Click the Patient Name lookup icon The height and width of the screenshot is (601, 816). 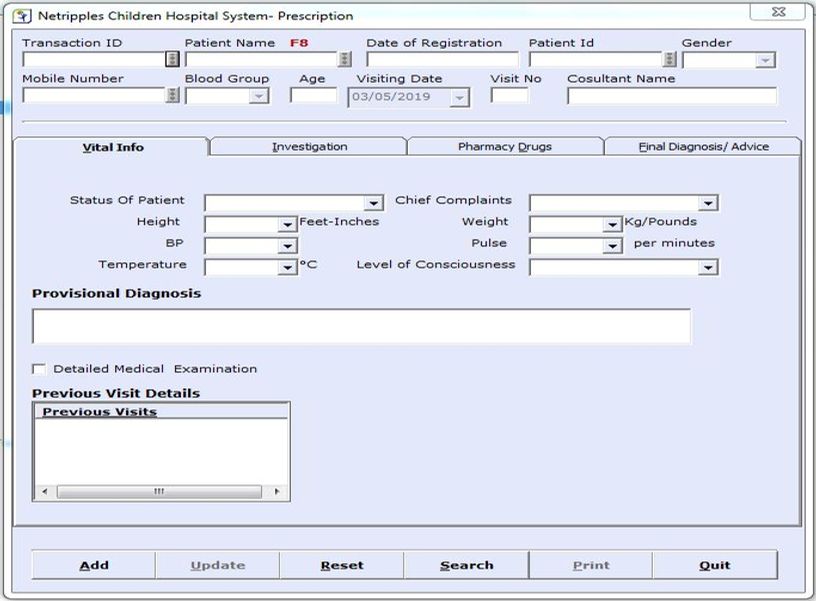345,59
